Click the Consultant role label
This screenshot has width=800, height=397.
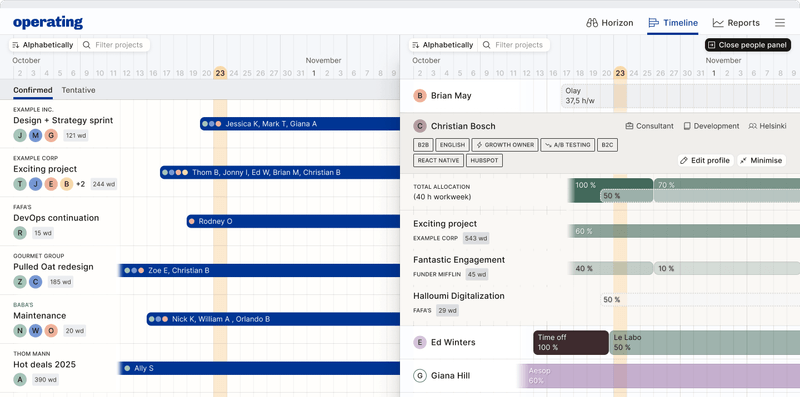point(649,126)
